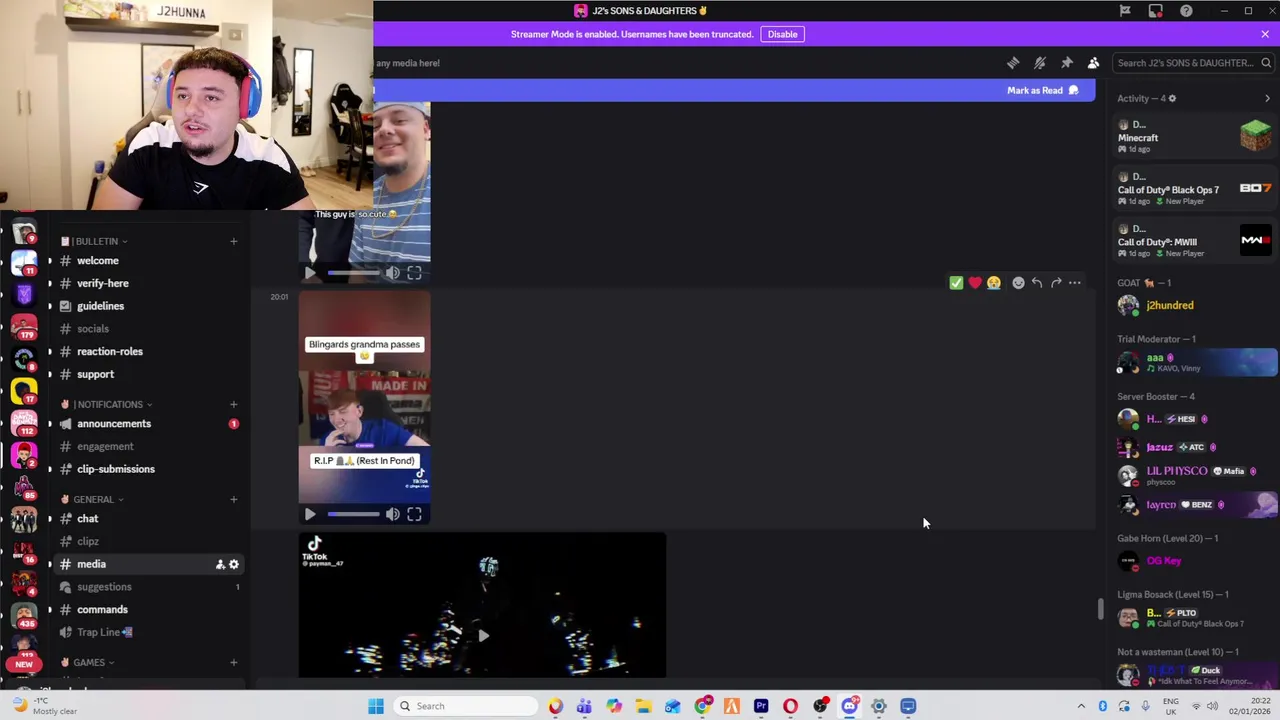This screenshot has height=720, width=1280.
Task: Show hidden system tray icons
Action: tap(1081, 706)
